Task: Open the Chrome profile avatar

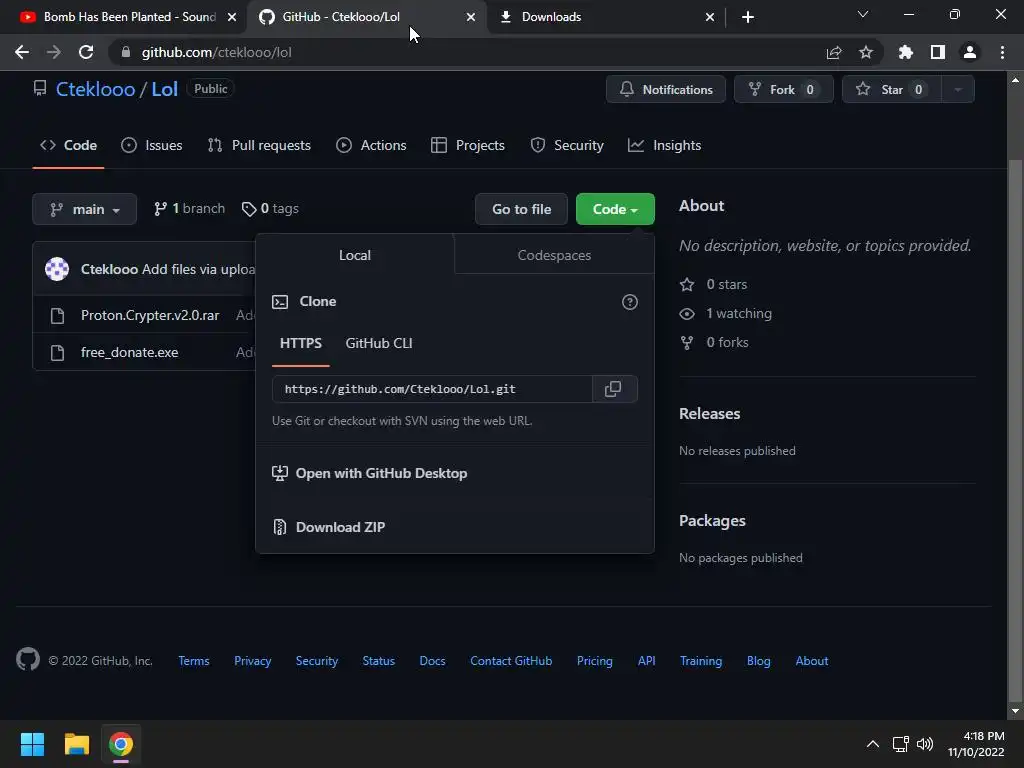Action: (970, 52)
